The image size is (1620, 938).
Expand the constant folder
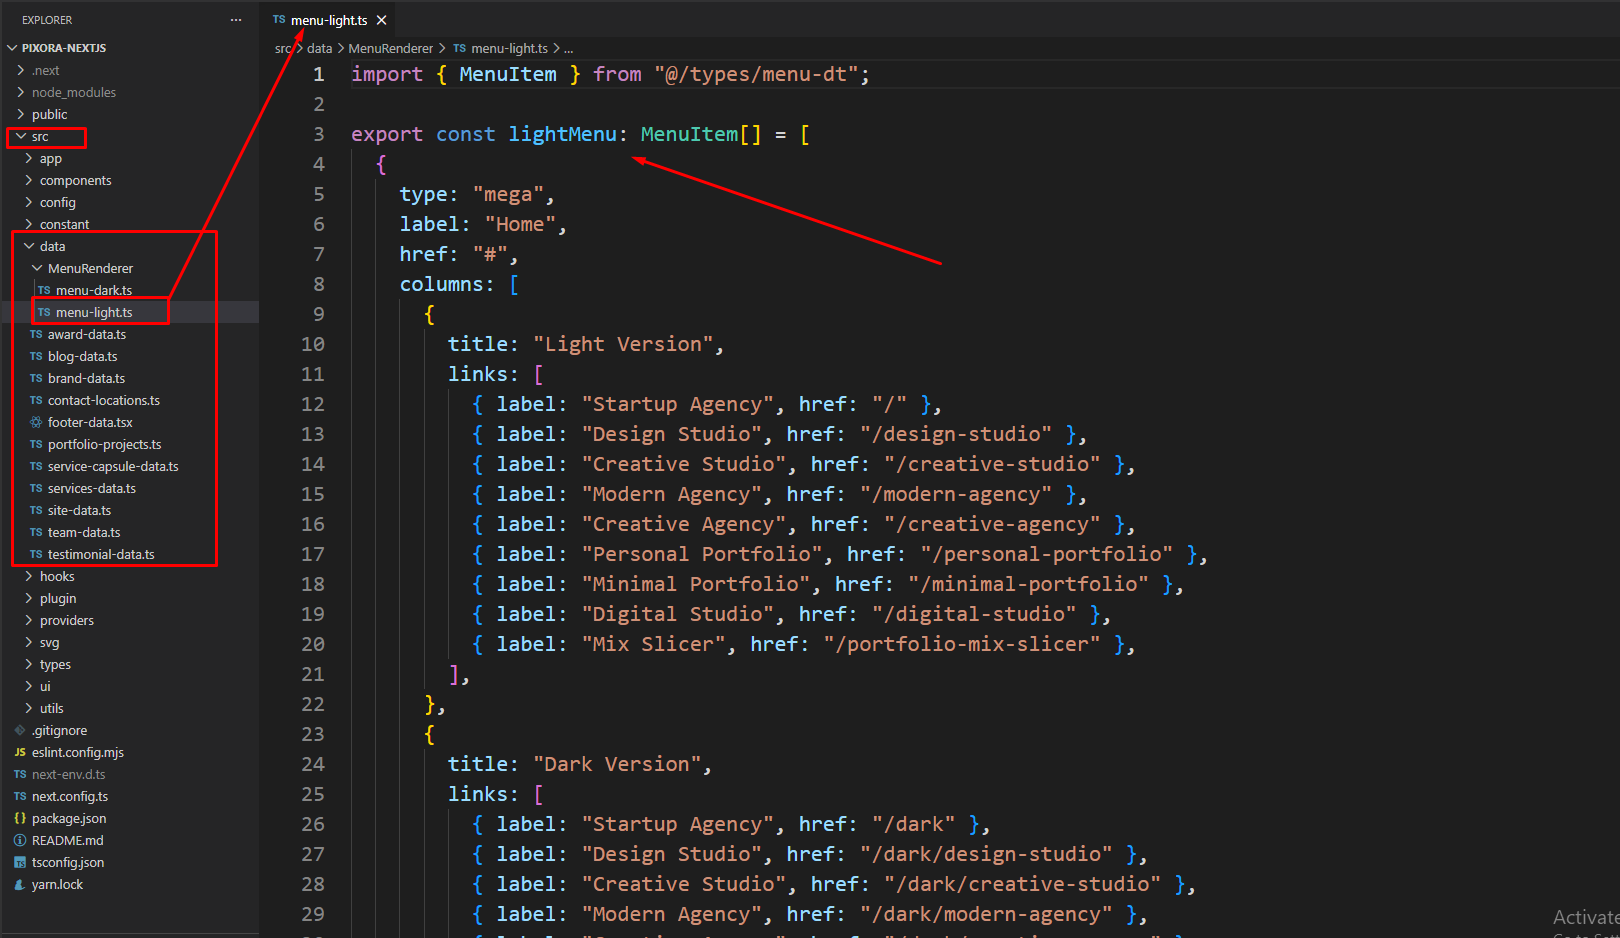(x=64, y=224)
